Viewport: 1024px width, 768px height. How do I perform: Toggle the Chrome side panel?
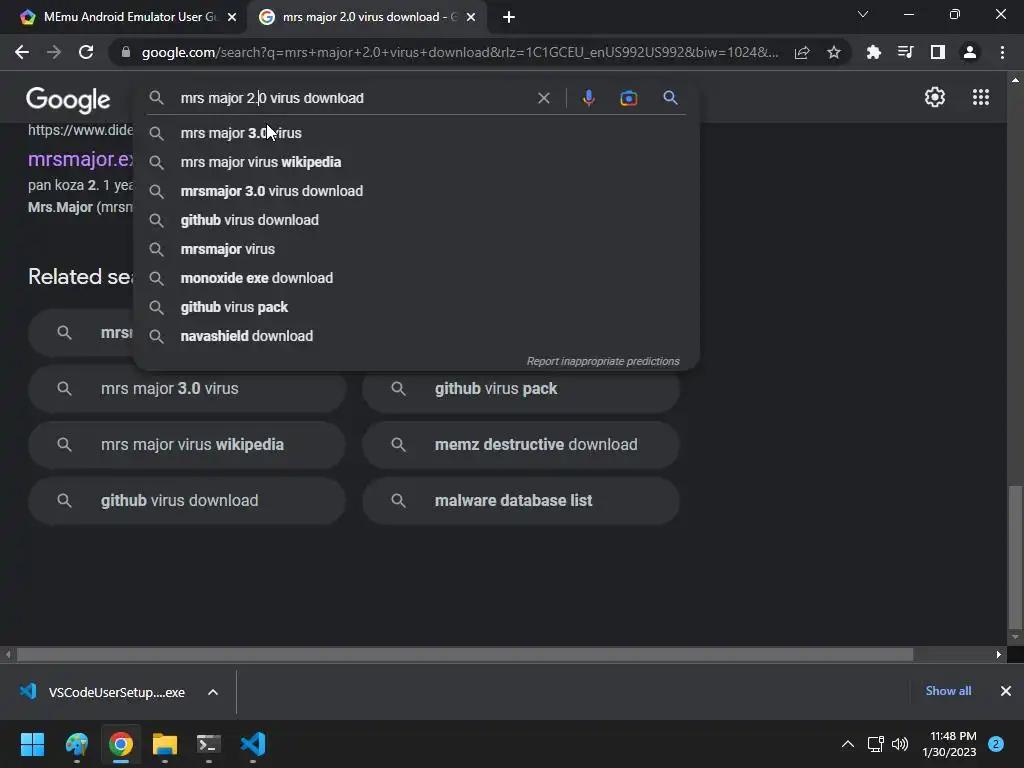click(x=938, y=52)
